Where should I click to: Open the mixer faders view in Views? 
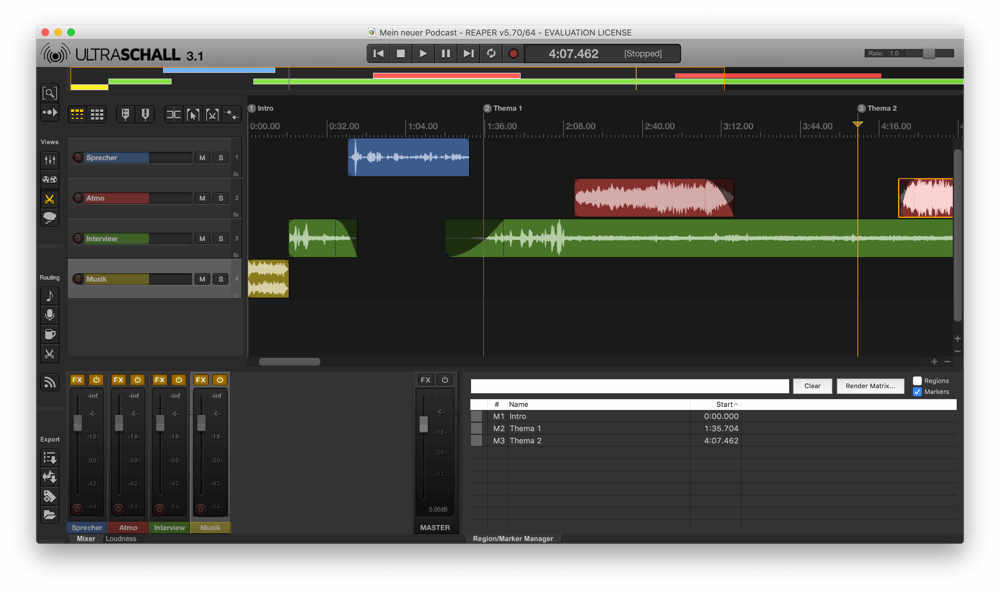[x=49, y=160]
